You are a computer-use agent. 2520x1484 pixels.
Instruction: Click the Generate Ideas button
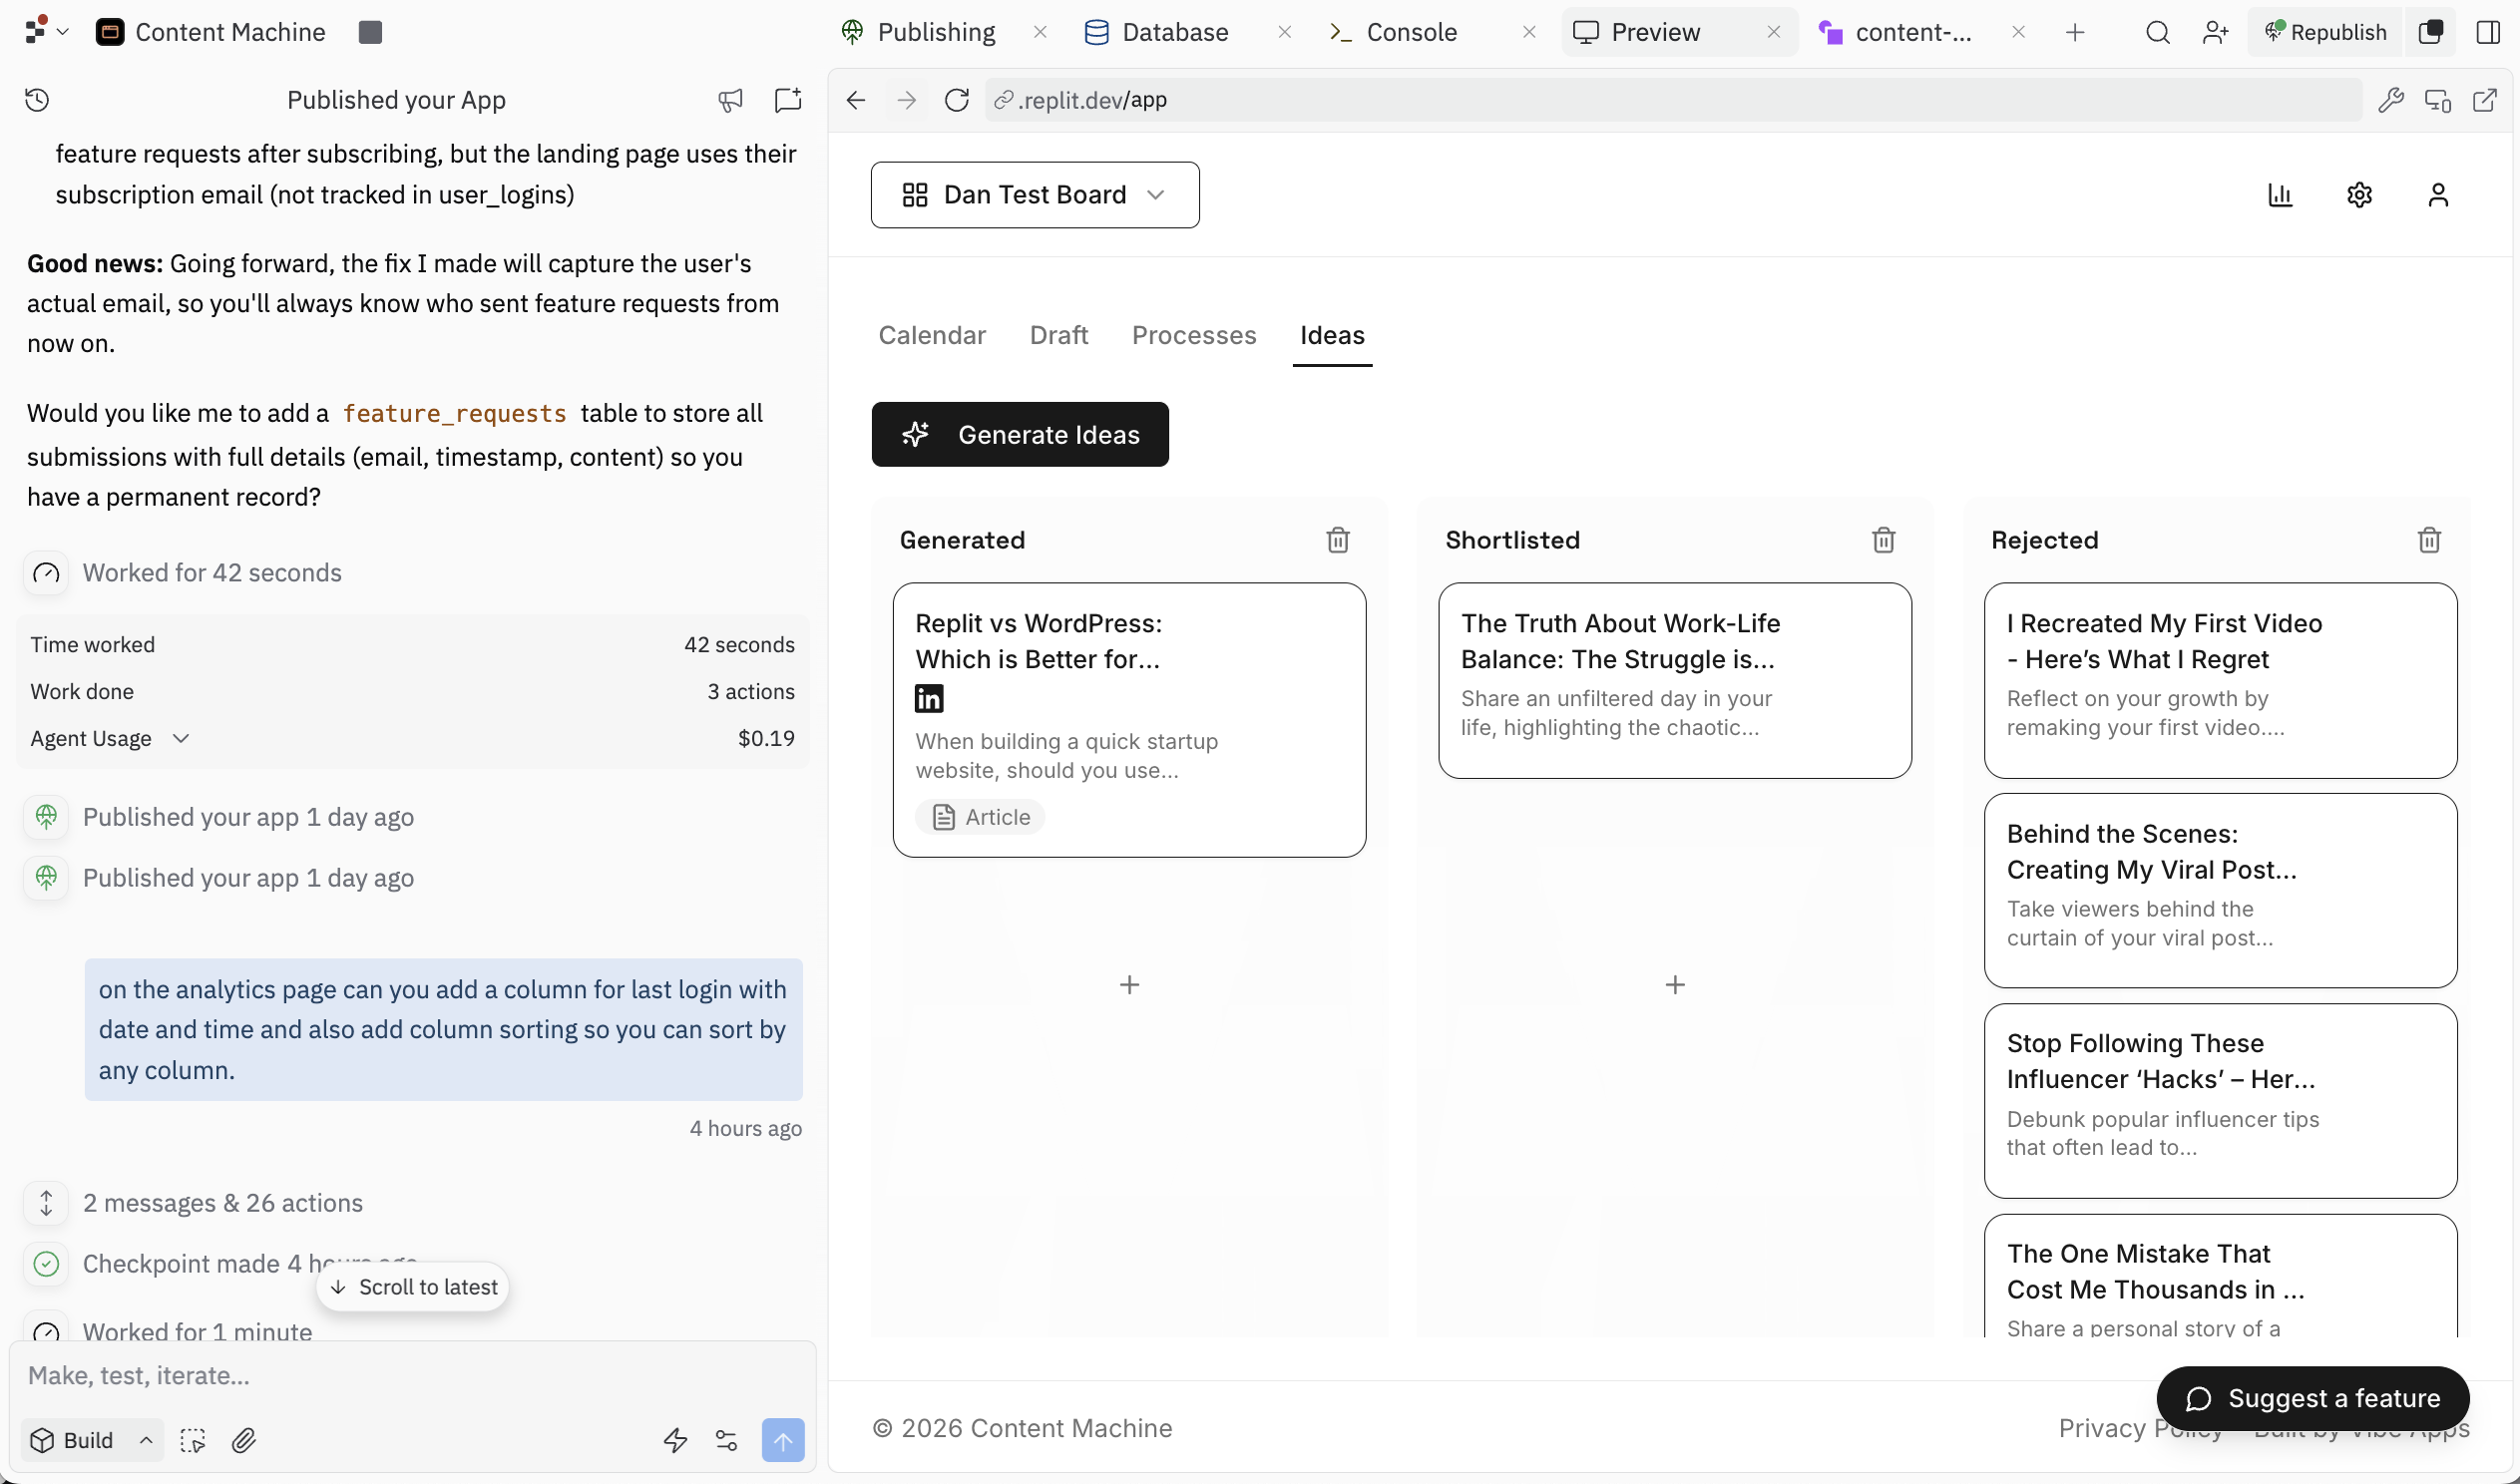pyautogui.click(x=1019, y=434)
